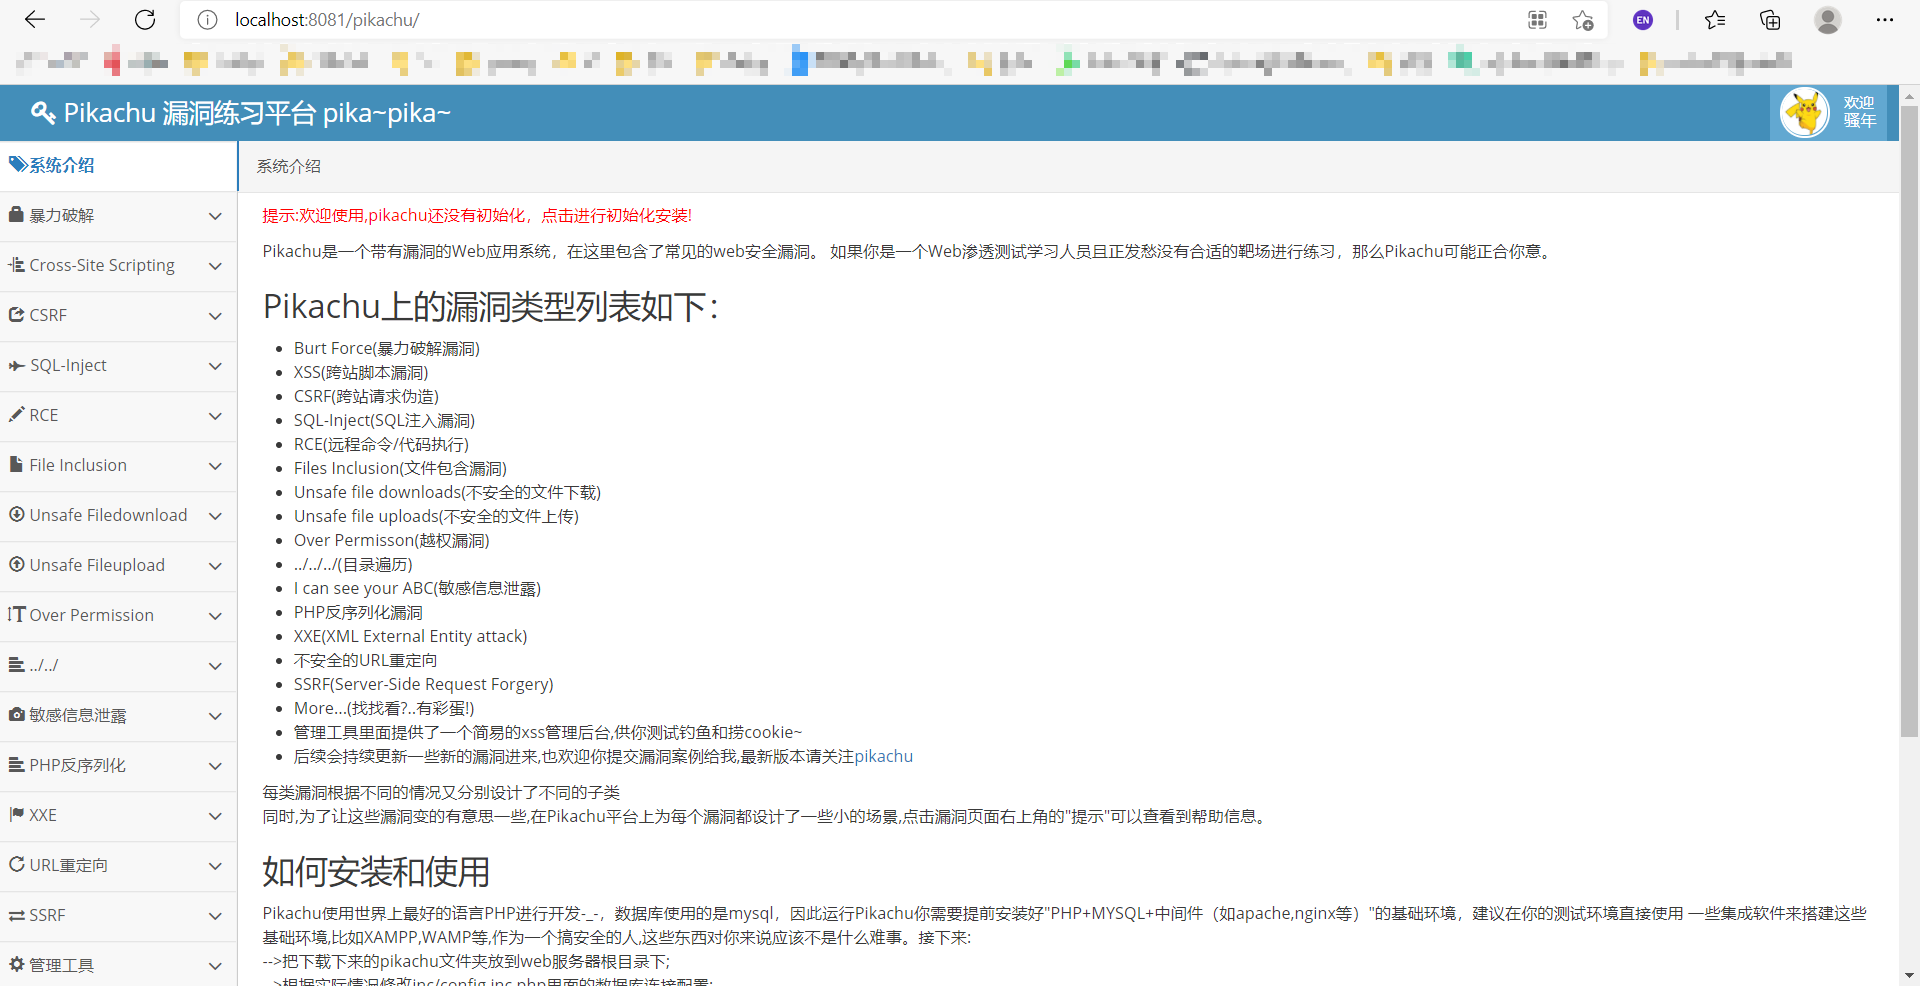1920x986 pixels.
Task: Open the Unsafe Fileupload sidebar menu
Action: (x=97, y=566)
